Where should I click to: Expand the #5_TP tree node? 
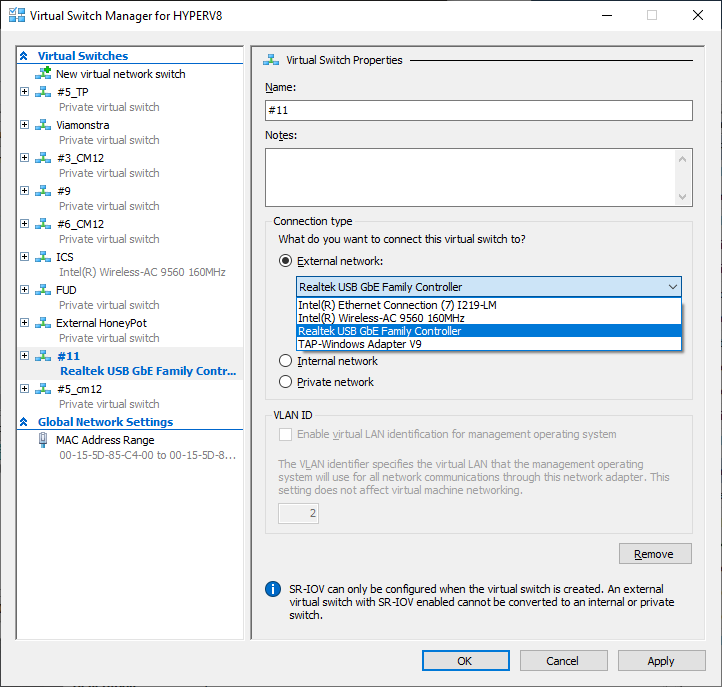click(x=24, y=92)
